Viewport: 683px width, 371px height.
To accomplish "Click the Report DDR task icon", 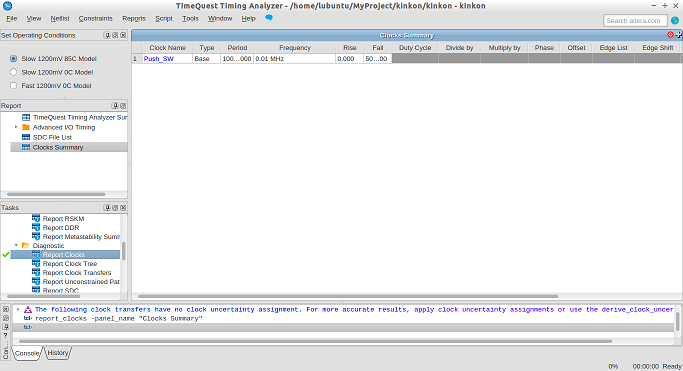I will 36,228.
